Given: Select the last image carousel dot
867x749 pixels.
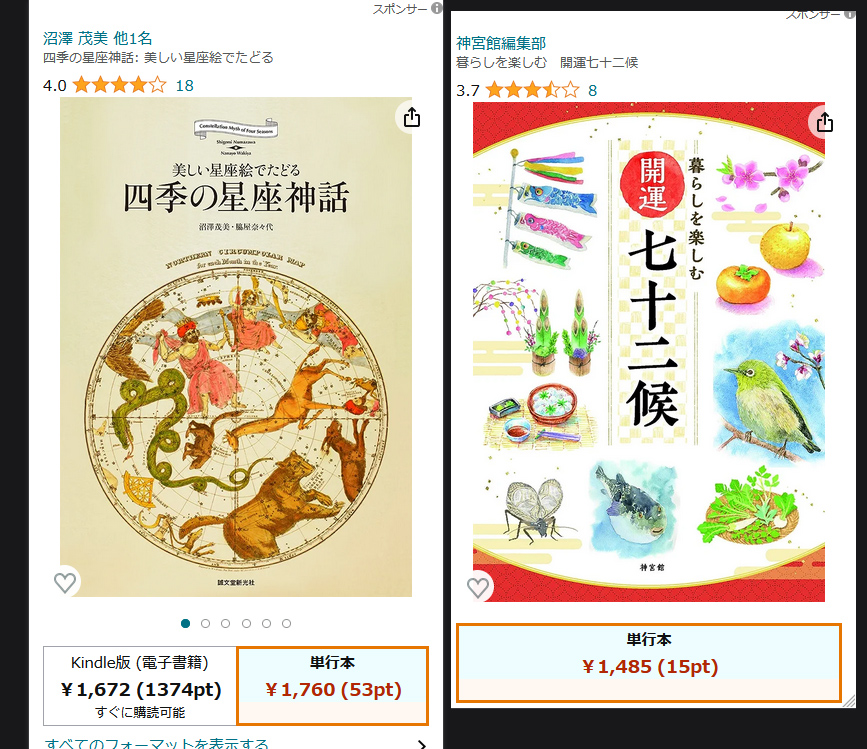Looking at the screenshot, I should [x=286, y=624].
